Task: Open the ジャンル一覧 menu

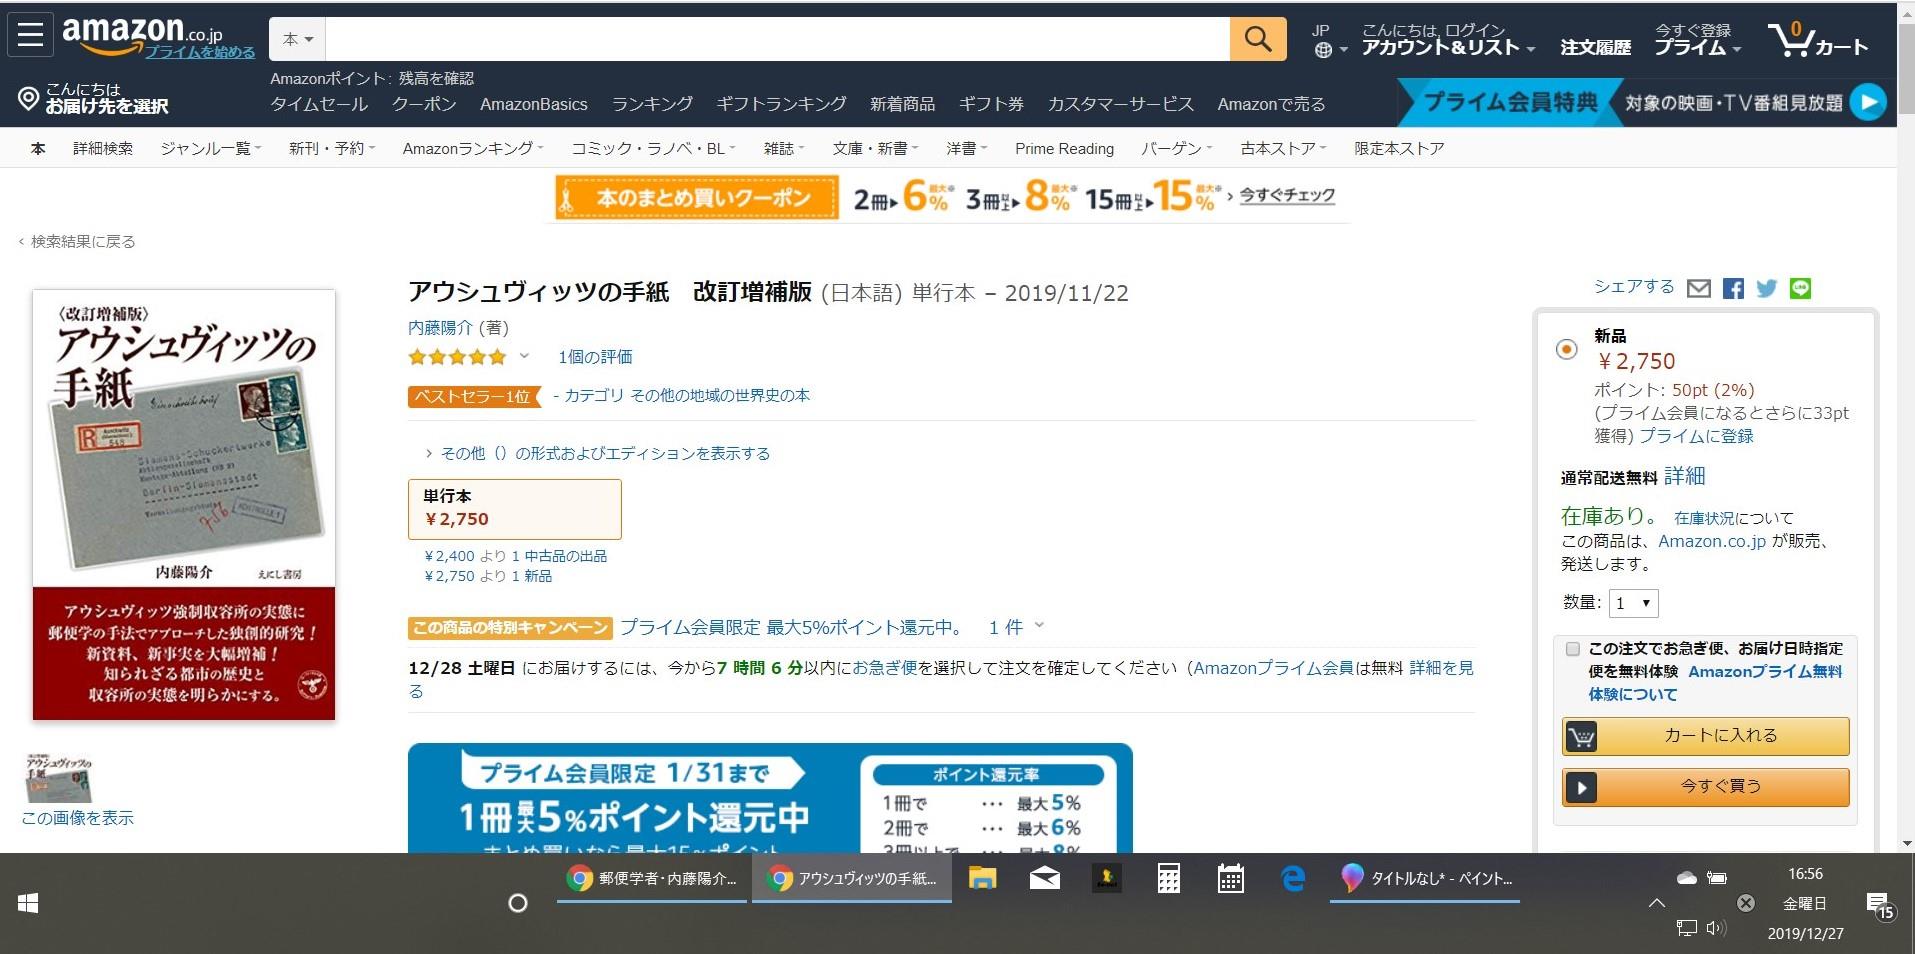Action: pos(210,148)
